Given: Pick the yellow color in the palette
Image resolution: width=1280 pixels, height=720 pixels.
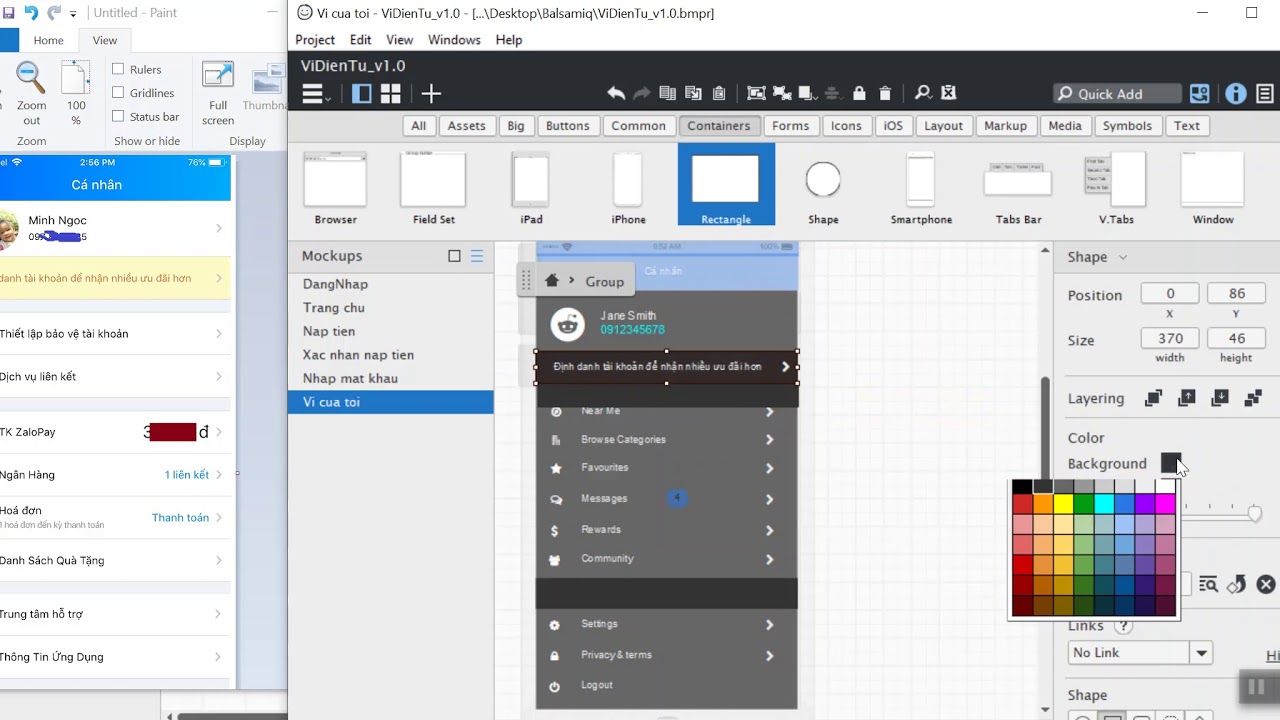Looking at the screenshot, I should point(1063,504).
